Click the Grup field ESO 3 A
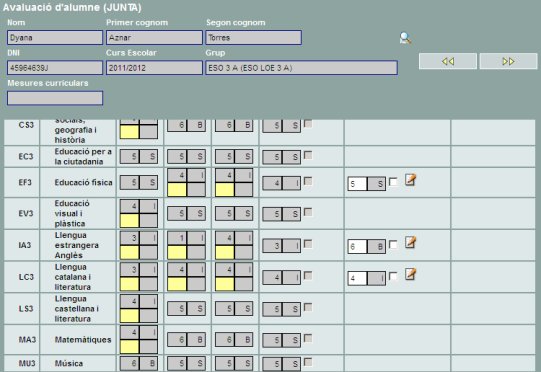Image resolution: width=541 pixels, height=372 pixels. [302, 68]
